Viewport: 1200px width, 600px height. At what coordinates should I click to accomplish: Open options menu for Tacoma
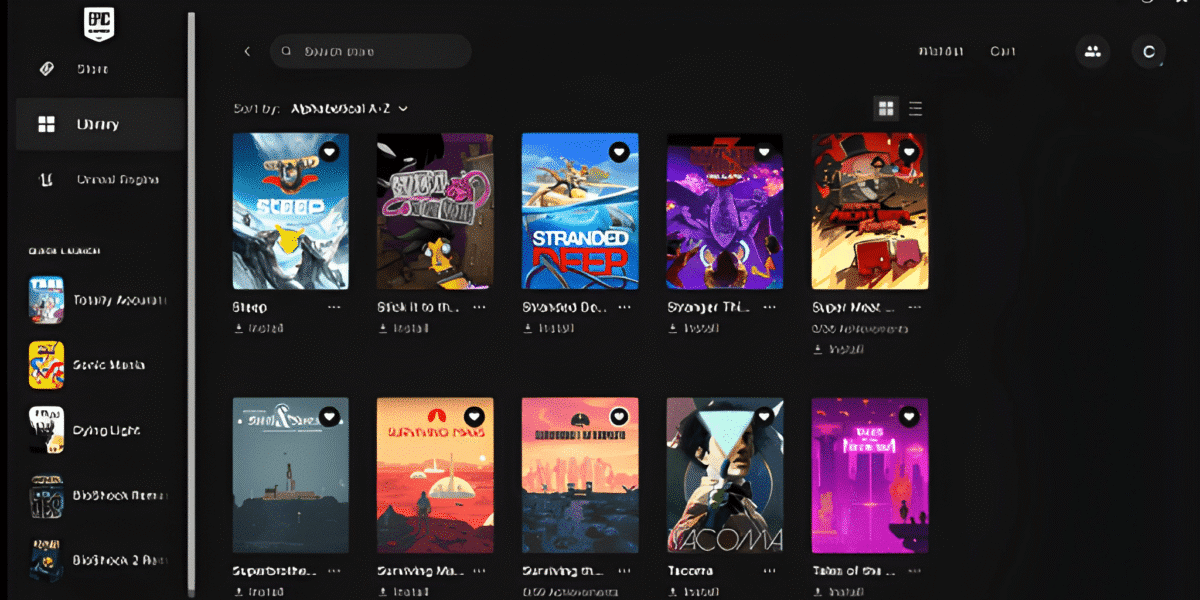(770, 571)
